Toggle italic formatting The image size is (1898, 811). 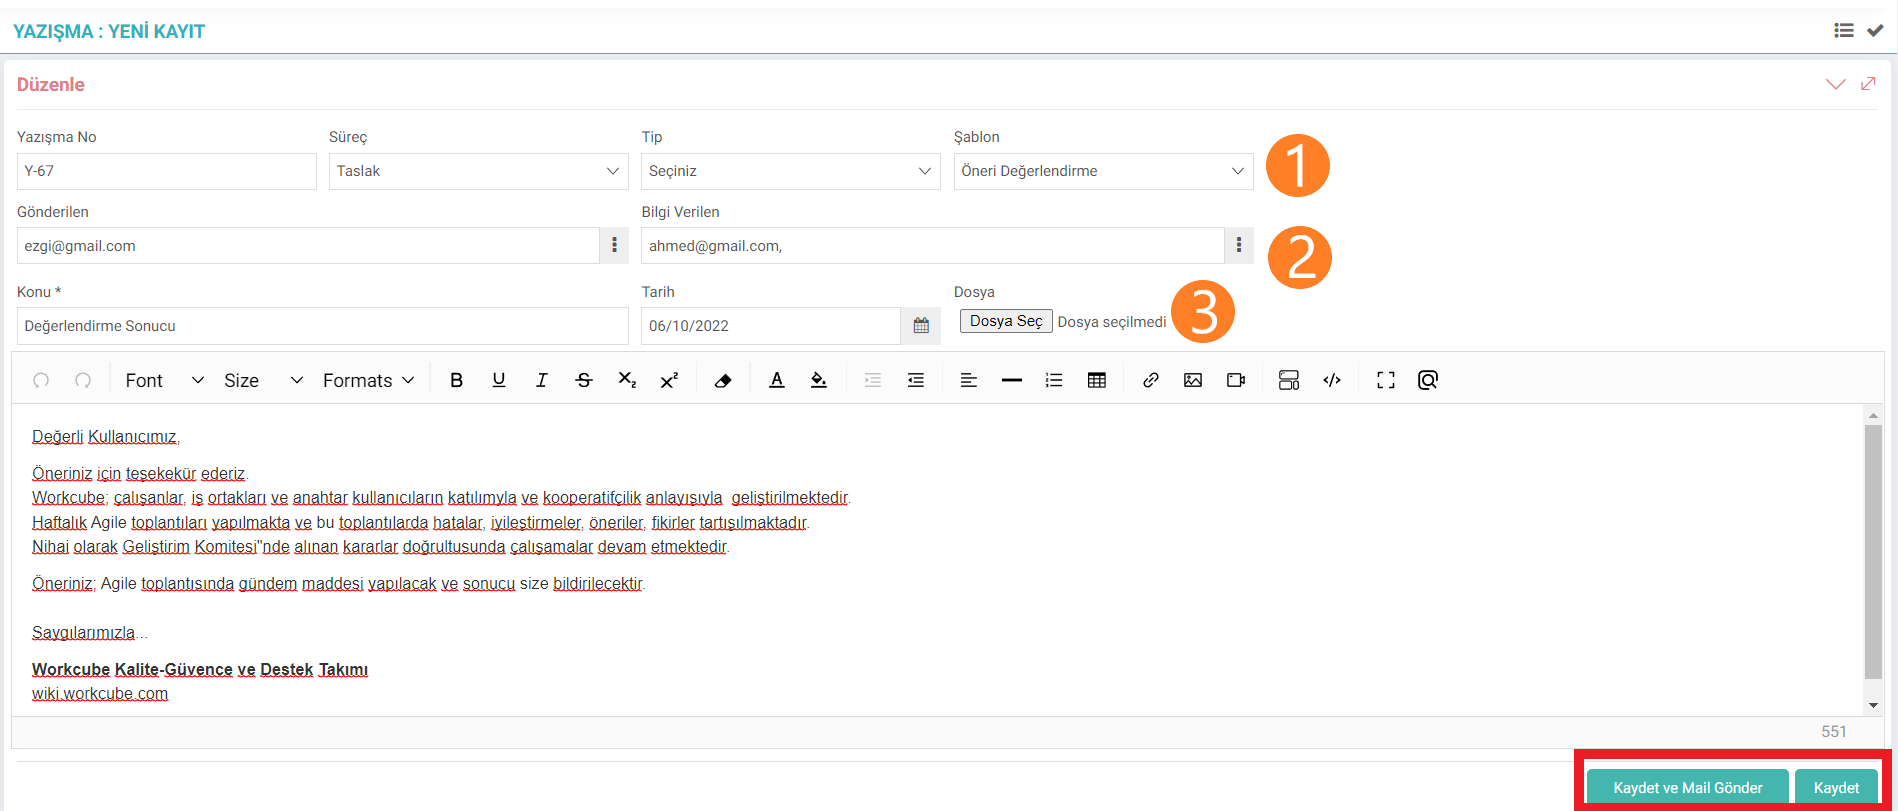[541, 380]
